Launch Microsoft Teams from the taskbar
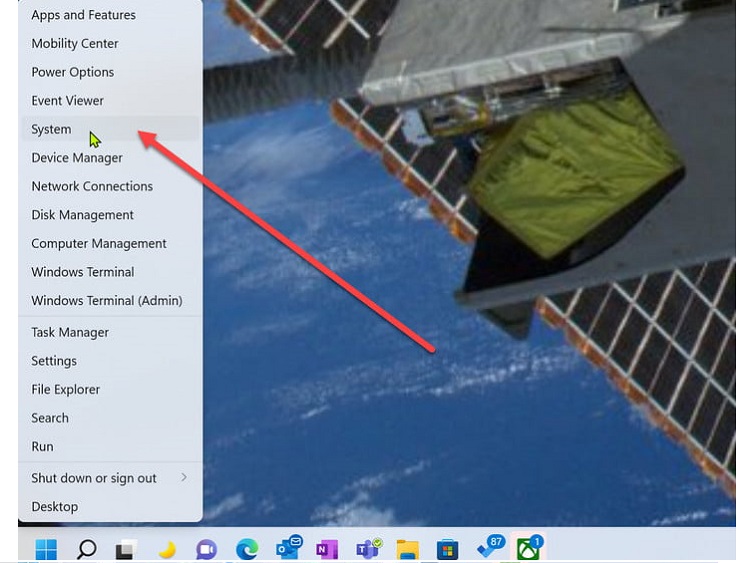This screenshot has width=750, height=563. pos(368,549)
